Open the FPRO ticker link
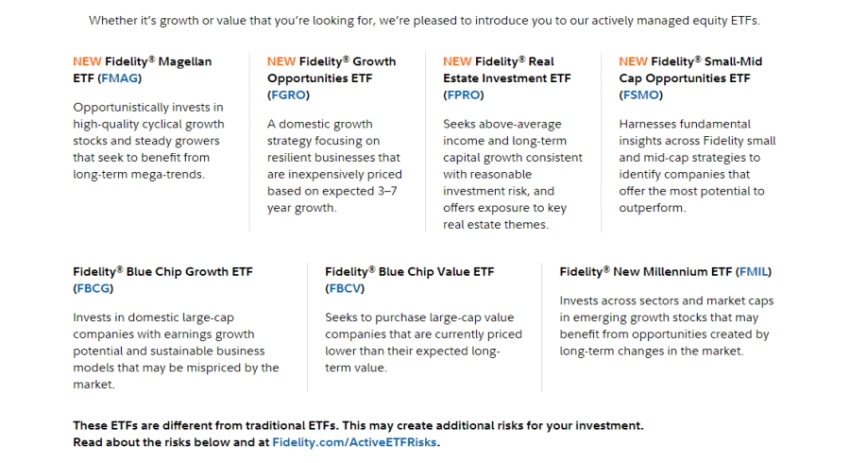This screenshot has height=463, width=850. (463, 95)
